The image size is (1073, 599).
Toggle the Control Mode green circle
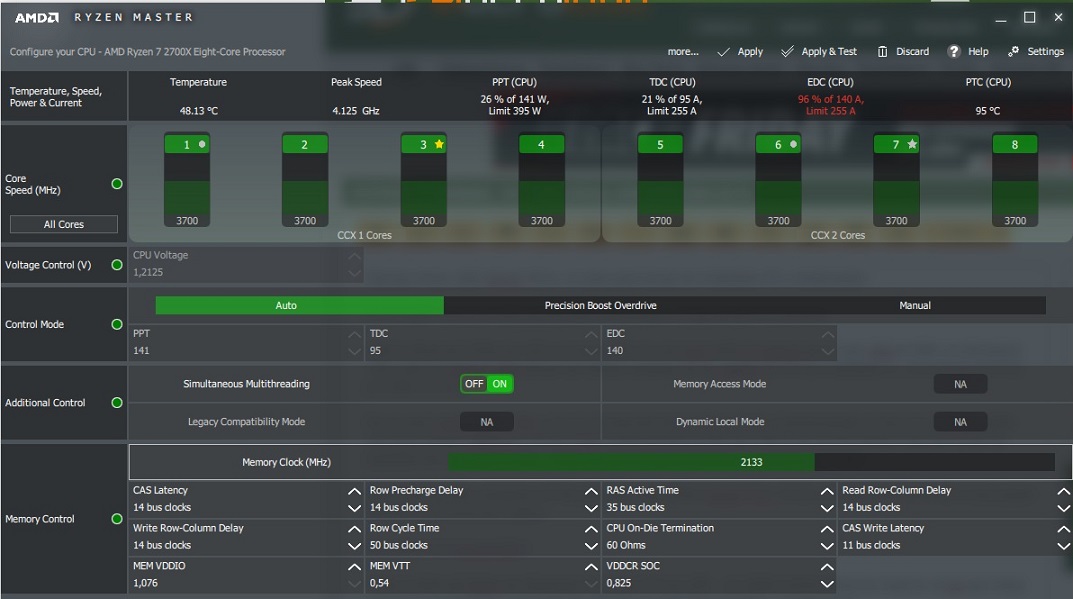[117, 324]
